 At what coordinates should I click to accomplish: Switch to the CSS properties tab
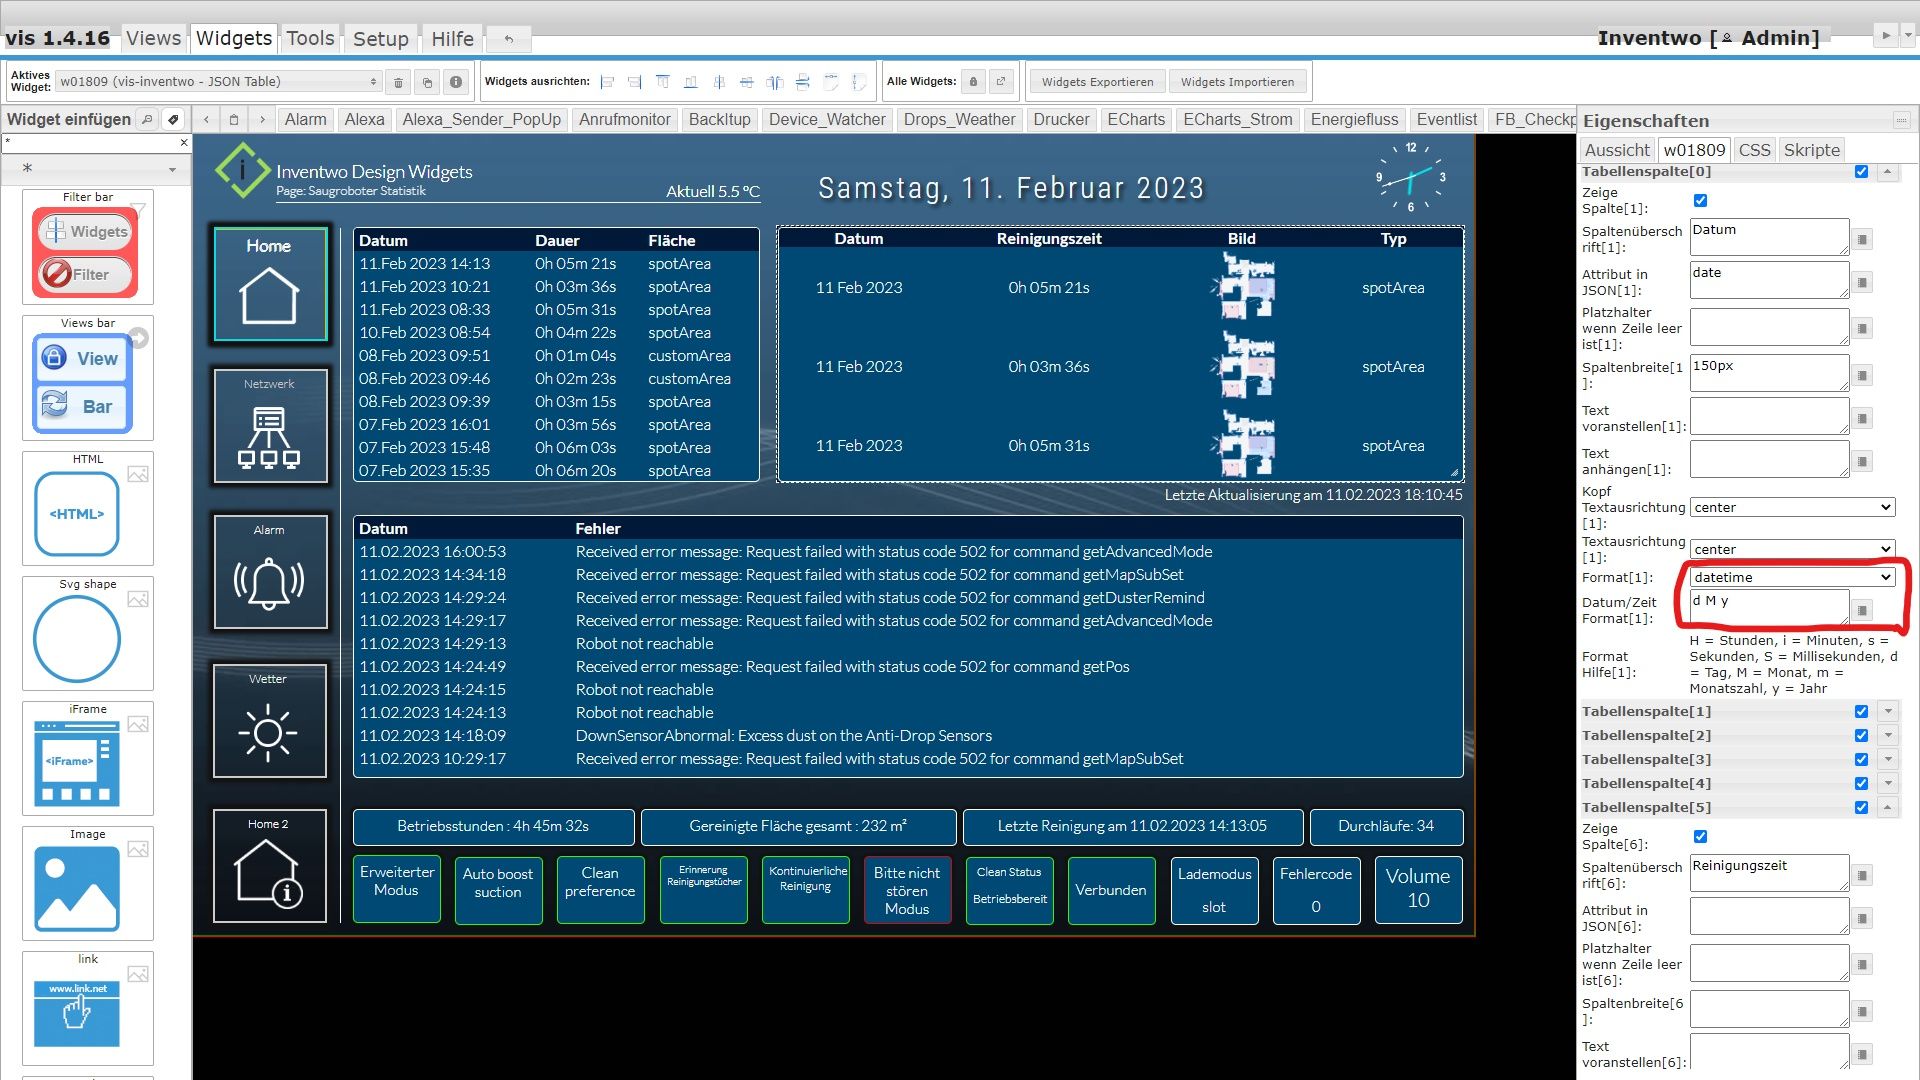tap(1754, 150)
